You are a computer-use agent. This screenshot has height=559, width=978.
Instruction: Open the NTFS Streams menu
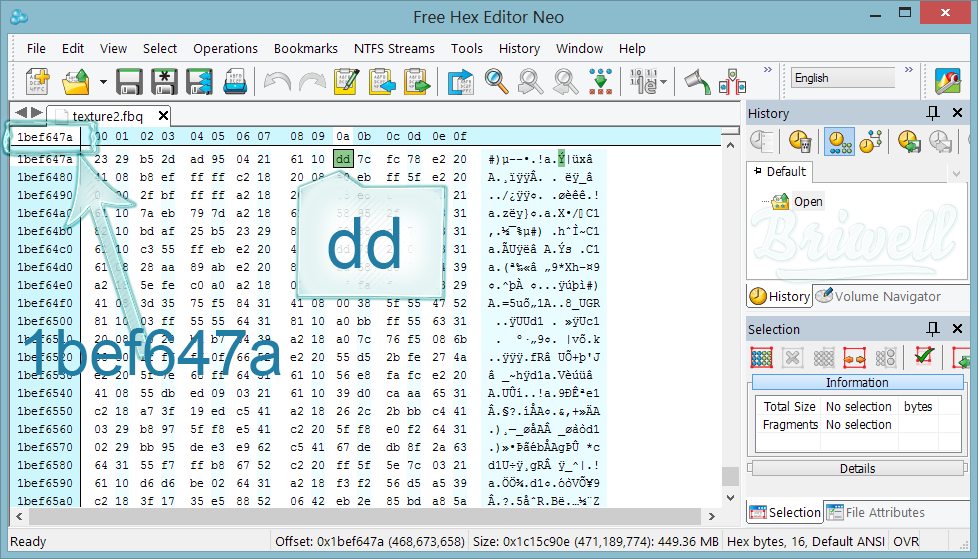click(x=394, y=49)
